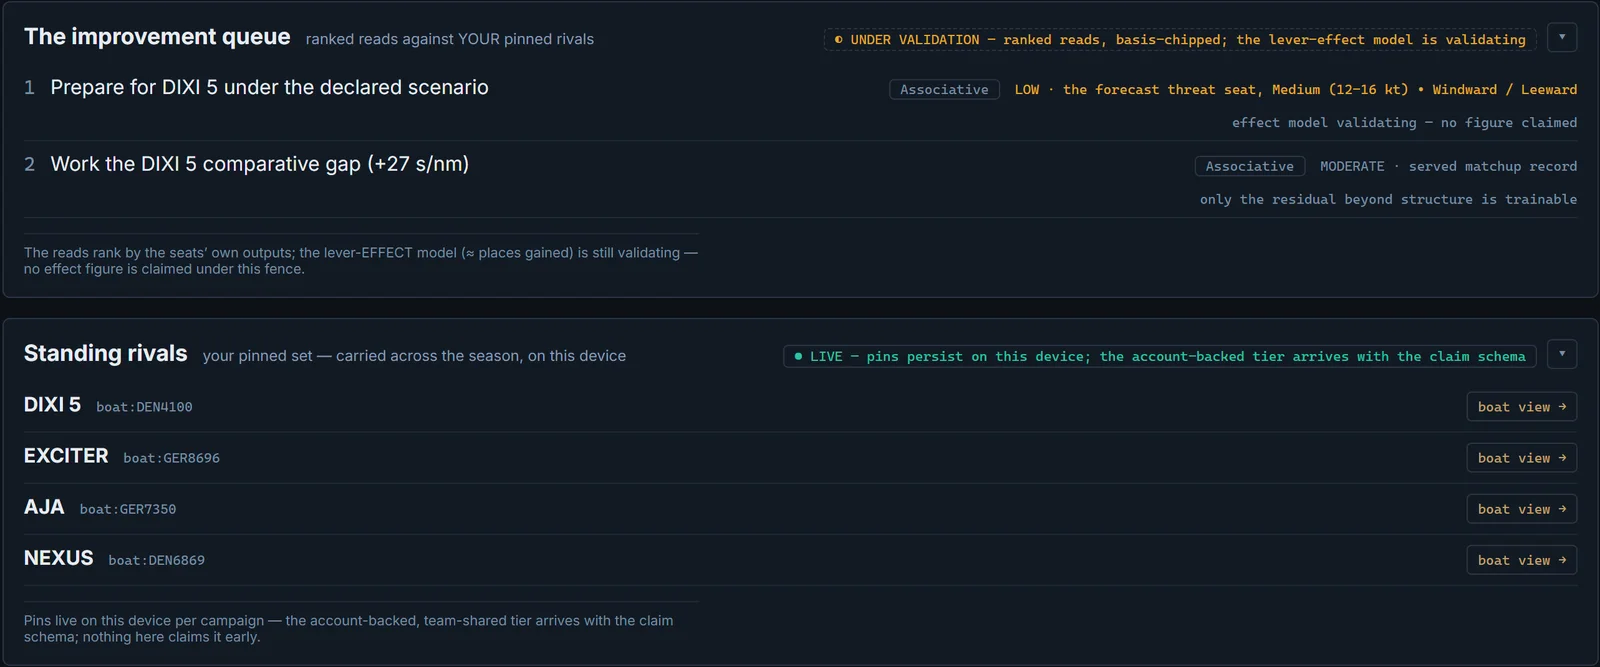Click the footnote starting 'The reads rank by'
Screen dimensions: 1600x667
point(361,261)
